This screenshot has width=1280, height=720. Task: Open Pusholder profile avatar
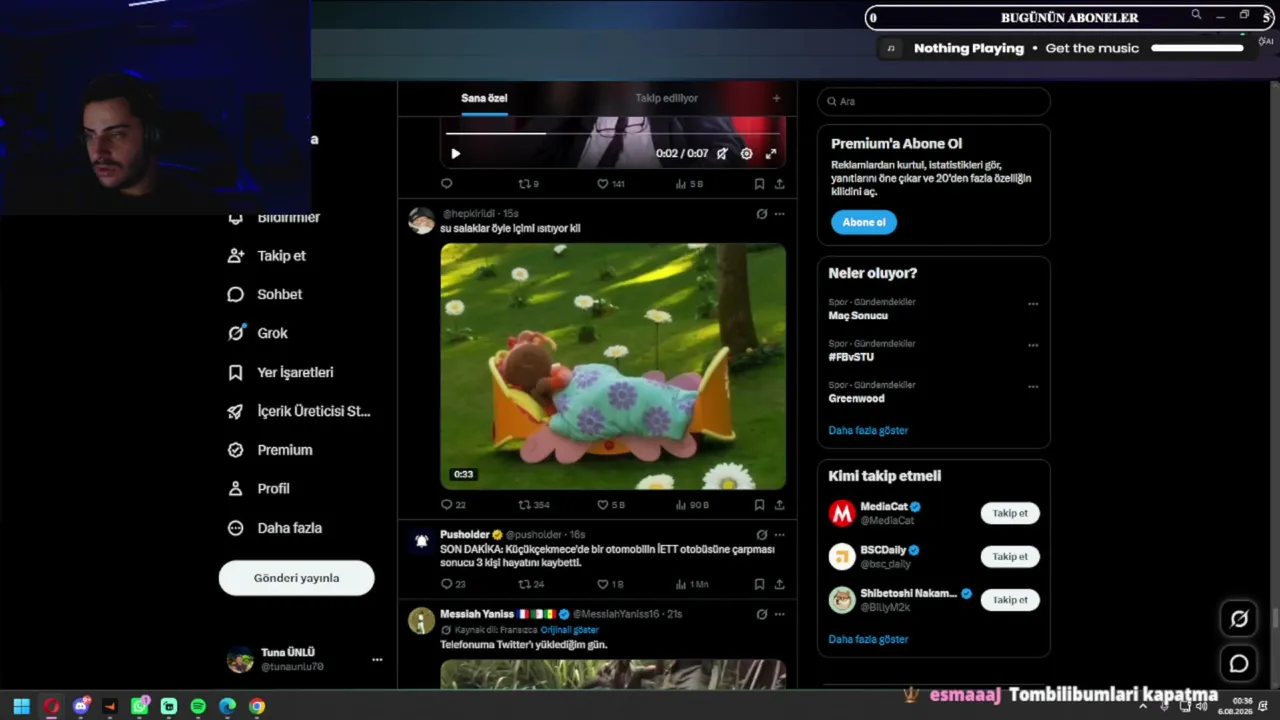click(x=422, y=541)
